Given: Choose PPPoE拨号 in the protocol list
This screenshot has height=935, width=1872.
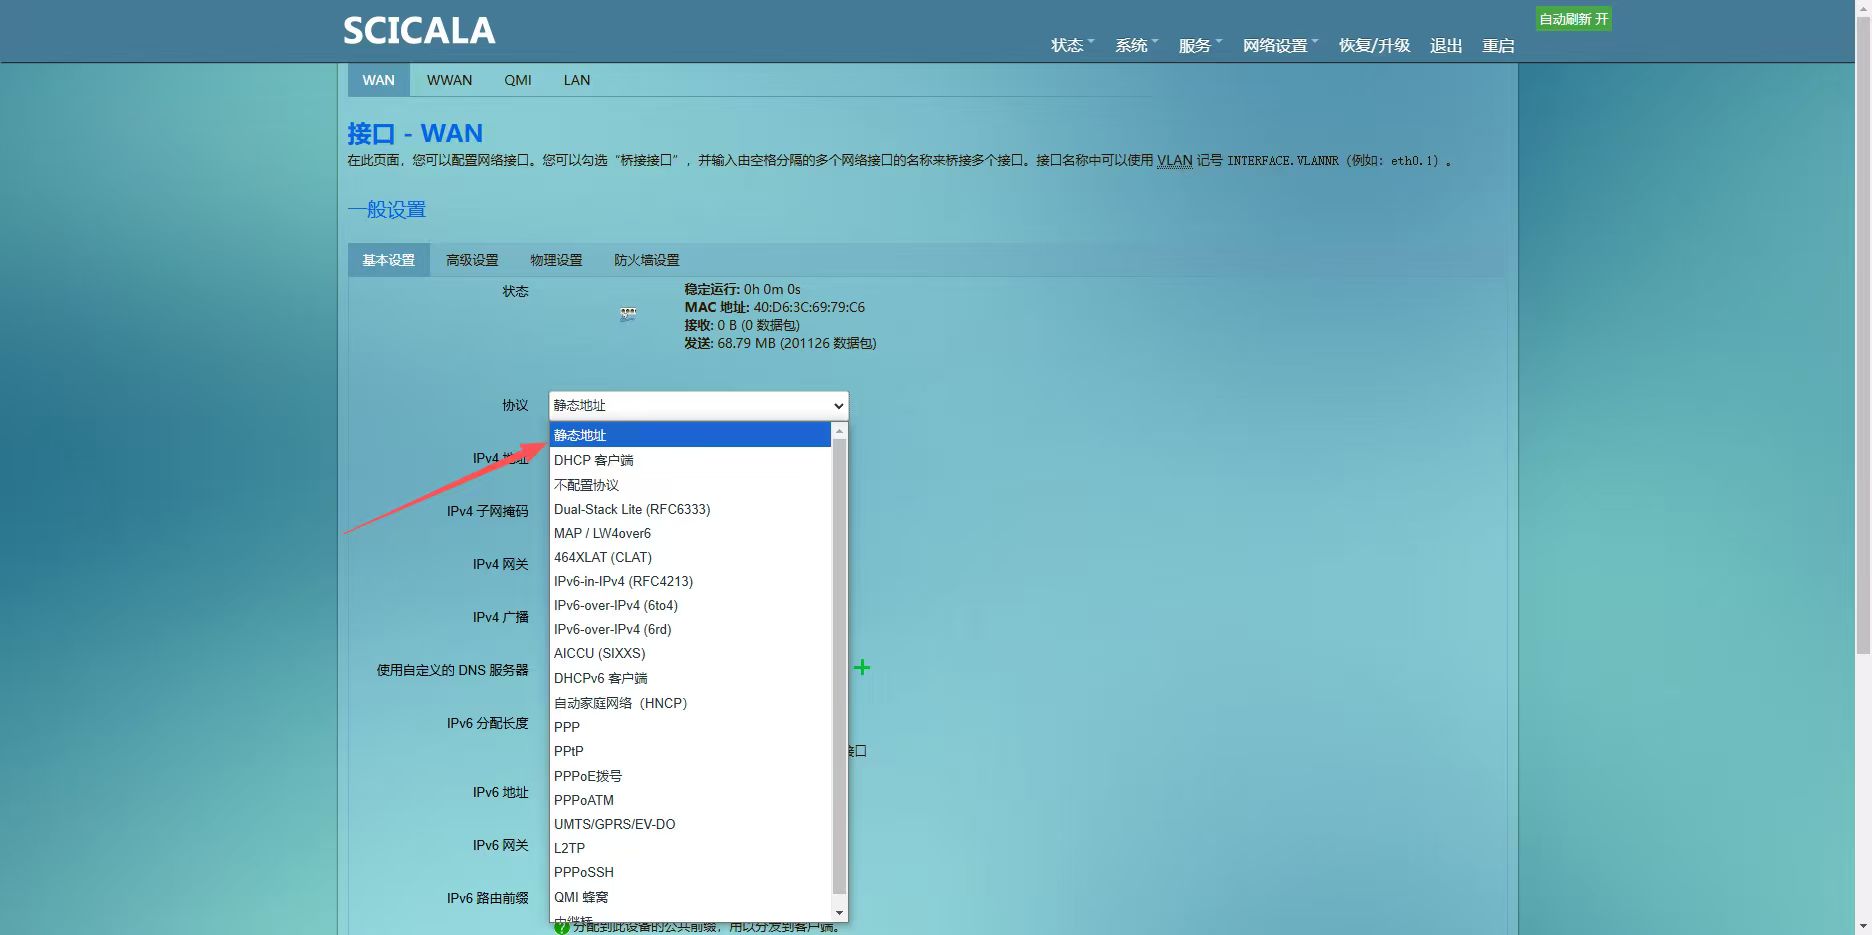Looking at the screenshot, I should pyautogui.click(x=588, y=776).
